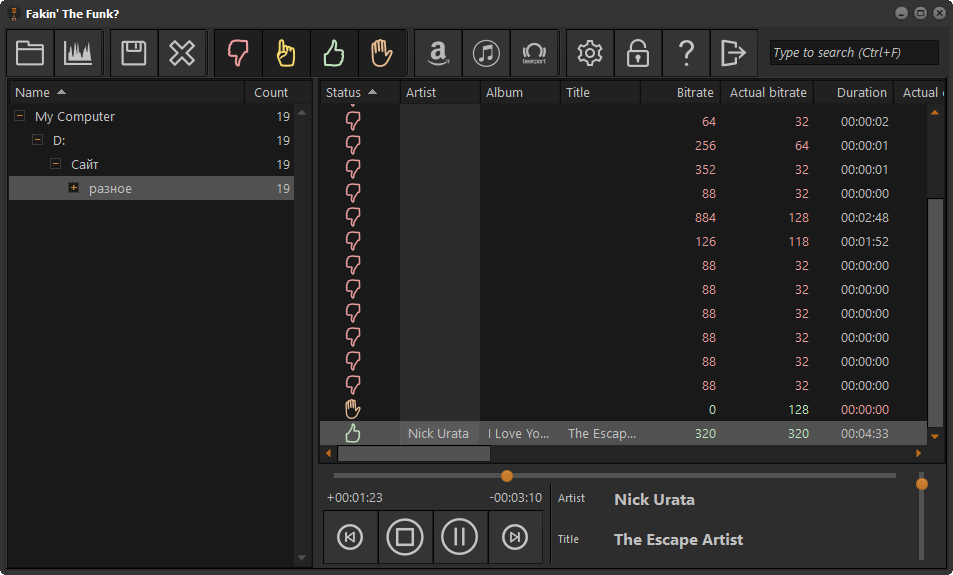Sort file list by Bitrate column
The width and height of the screenshot is (953, 575).
(680, 92)
